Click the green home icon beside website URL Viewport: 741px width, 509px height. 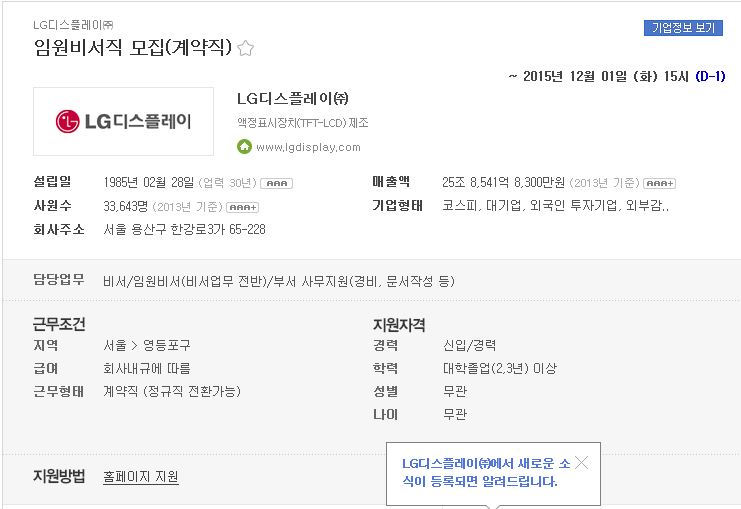(244, 147)
